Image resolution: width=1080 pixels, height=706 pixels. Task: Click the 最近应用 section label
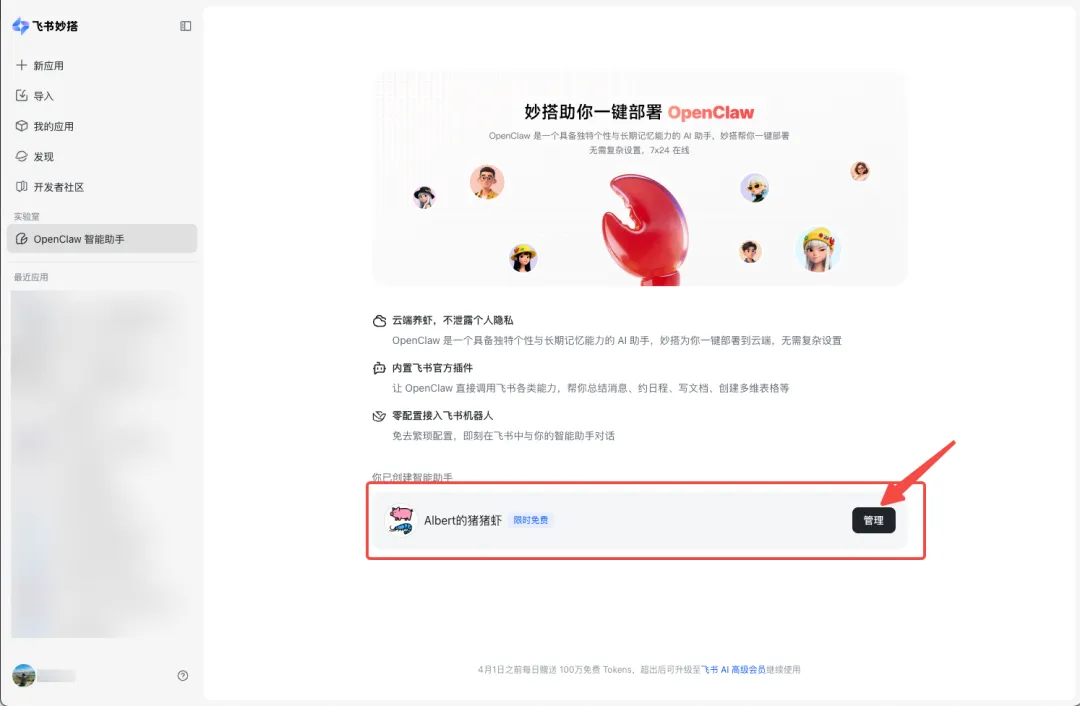coord(31,277)
